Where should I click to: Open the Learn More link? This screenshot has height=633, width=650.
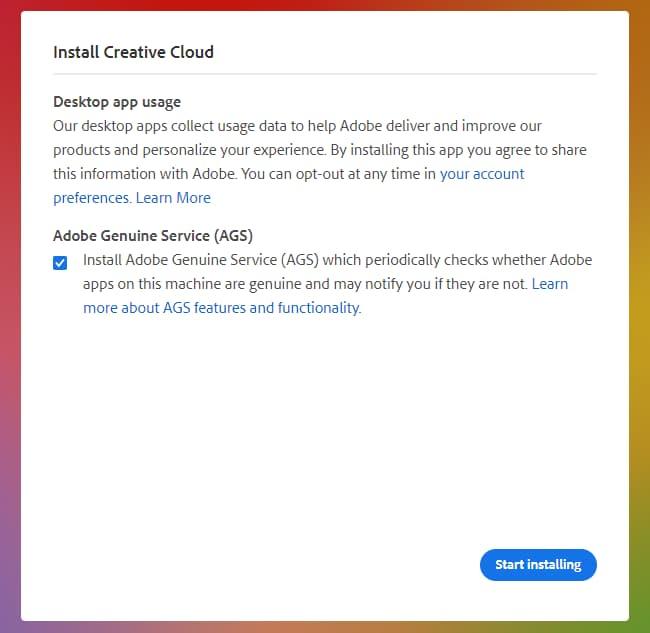pos(173,198)
